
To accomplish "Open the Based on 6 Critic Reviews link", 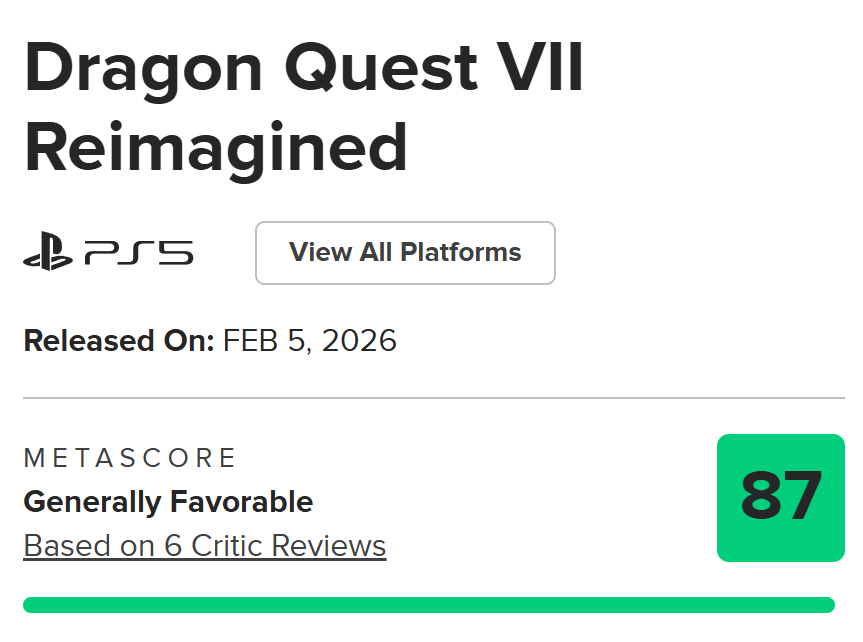I will [204, 546].
